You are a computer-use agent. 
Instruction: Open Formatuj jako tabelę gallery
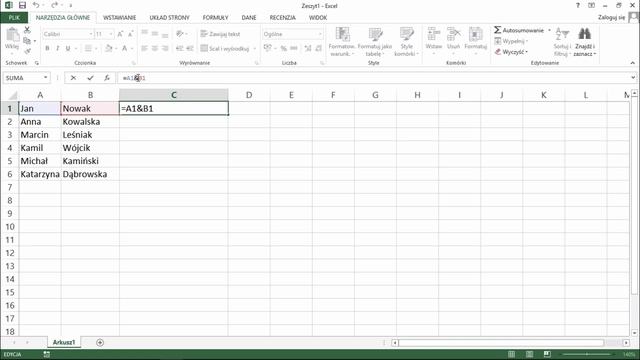(x=374, y=41)
